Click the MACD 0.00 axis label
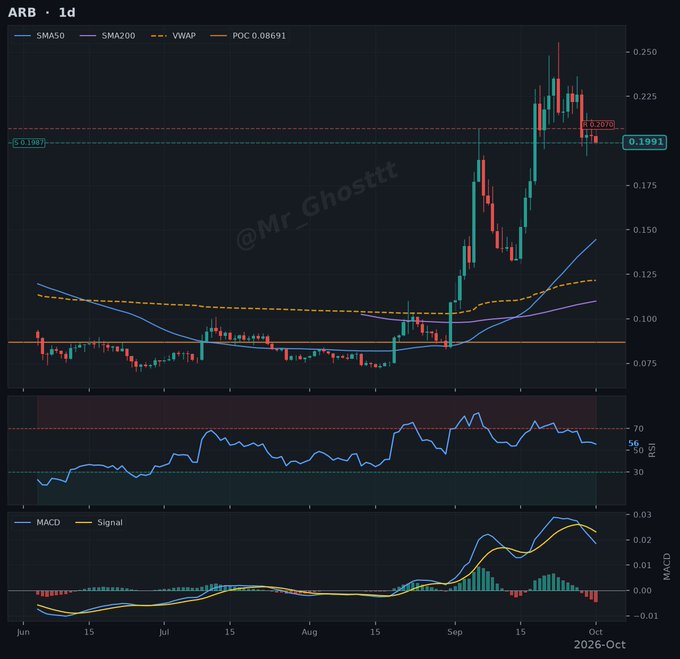The height and width of the screenshot is (659, 680). [x=642, y=590]
